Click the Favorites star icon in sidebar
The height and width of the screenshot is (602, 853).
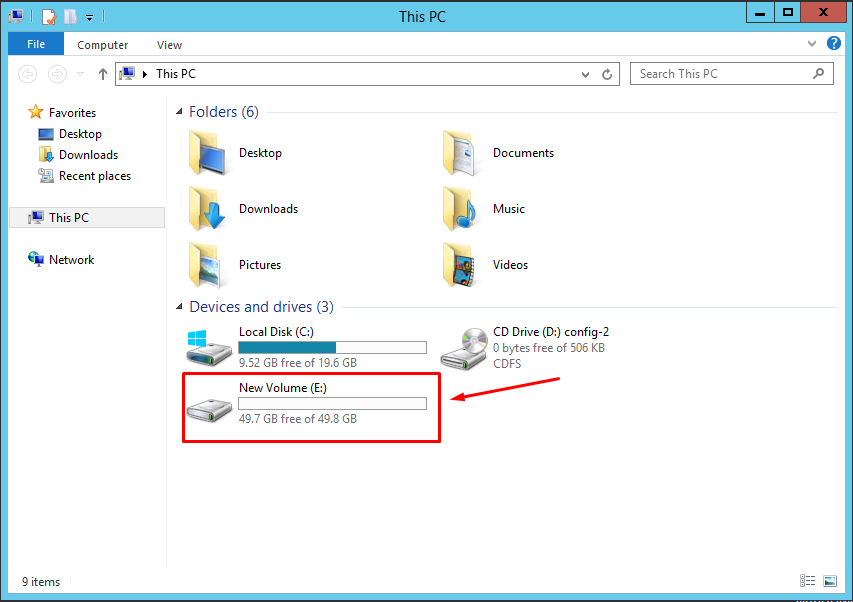coord(35,112)
